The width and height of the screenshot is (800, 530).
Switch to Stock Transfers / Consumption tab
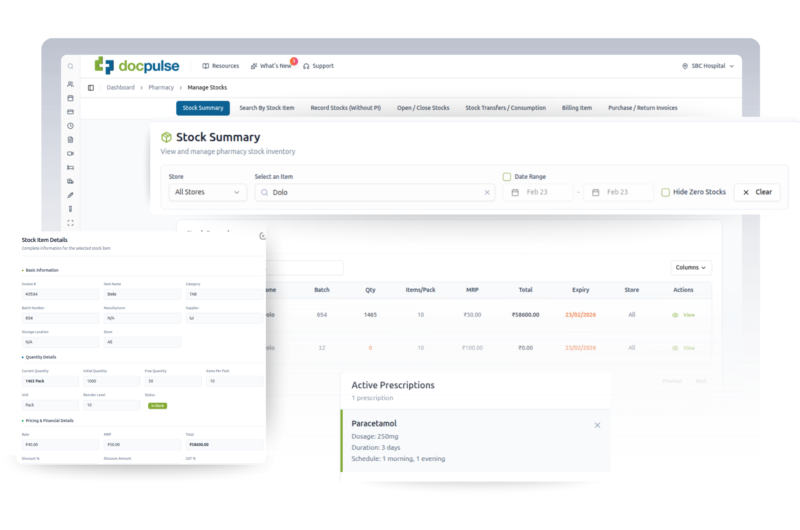tap(506, 108)
